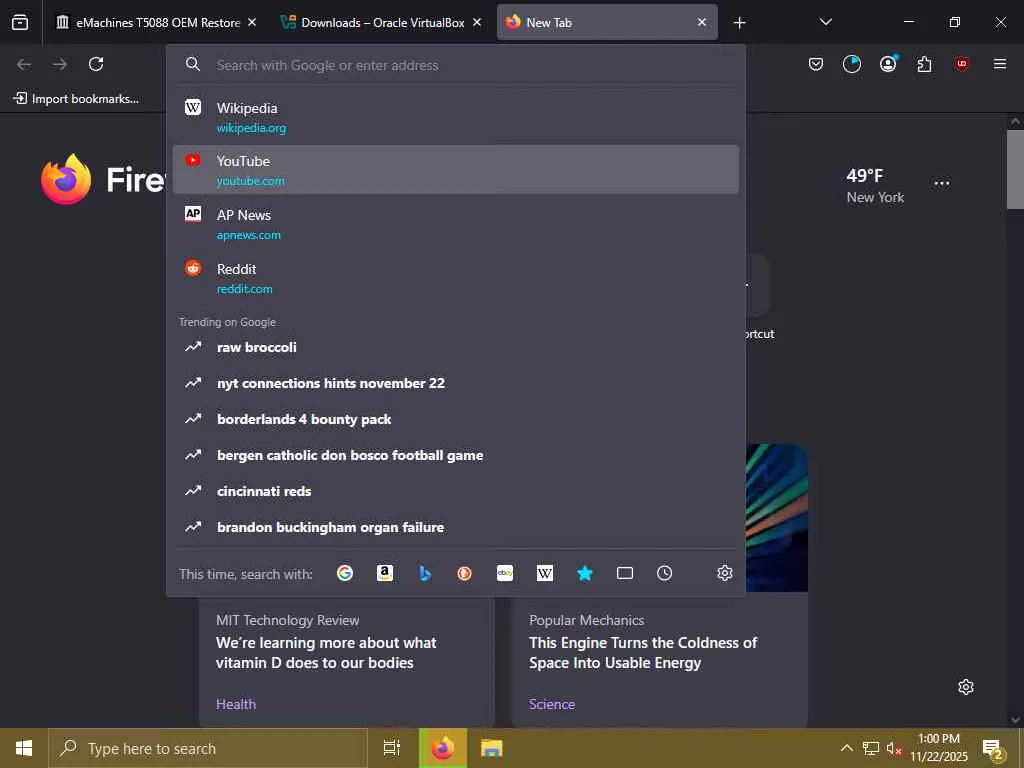Open the 49°F New York weather widget
The width and height of the screenshot is (1024, 768).
(875, 185)
